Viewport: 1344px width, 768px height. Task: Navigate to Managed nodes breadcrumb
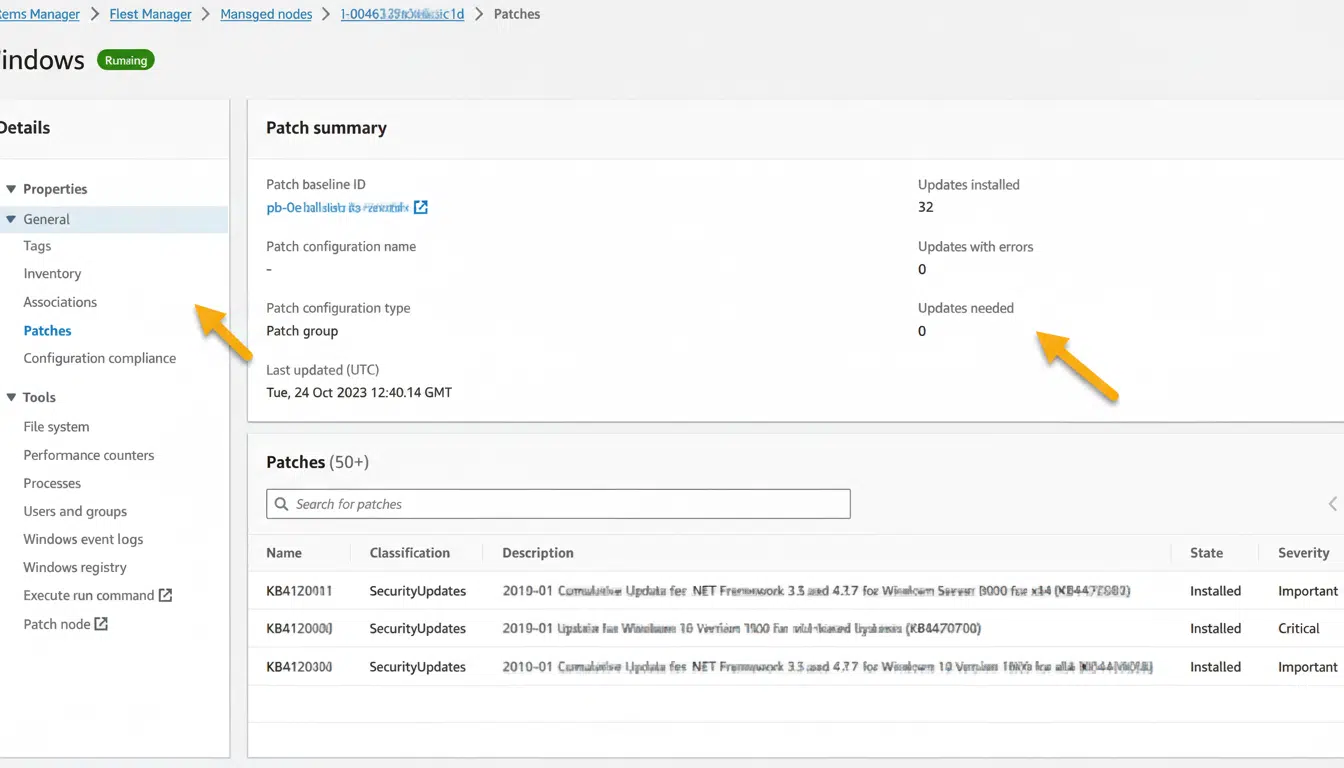point(266,14)
